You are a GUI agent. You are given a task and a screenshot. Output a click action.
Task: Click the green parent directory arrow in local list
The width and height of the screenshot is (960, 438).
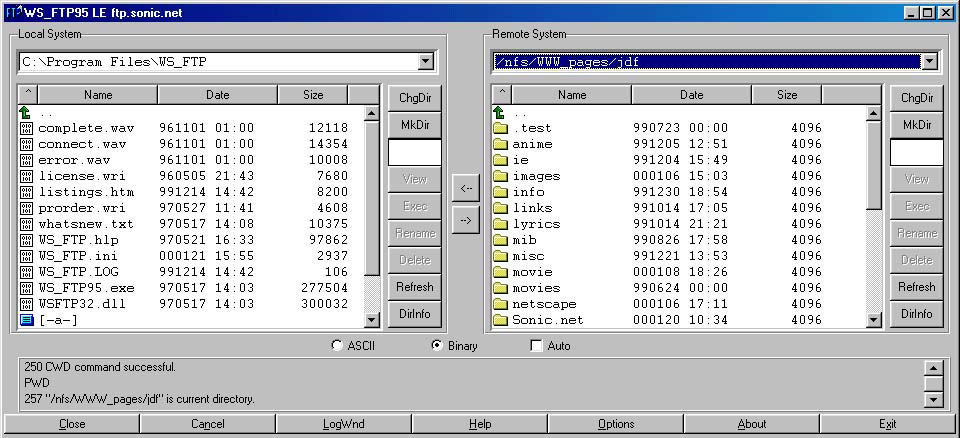pyautogui.click(x=26, y=113)
